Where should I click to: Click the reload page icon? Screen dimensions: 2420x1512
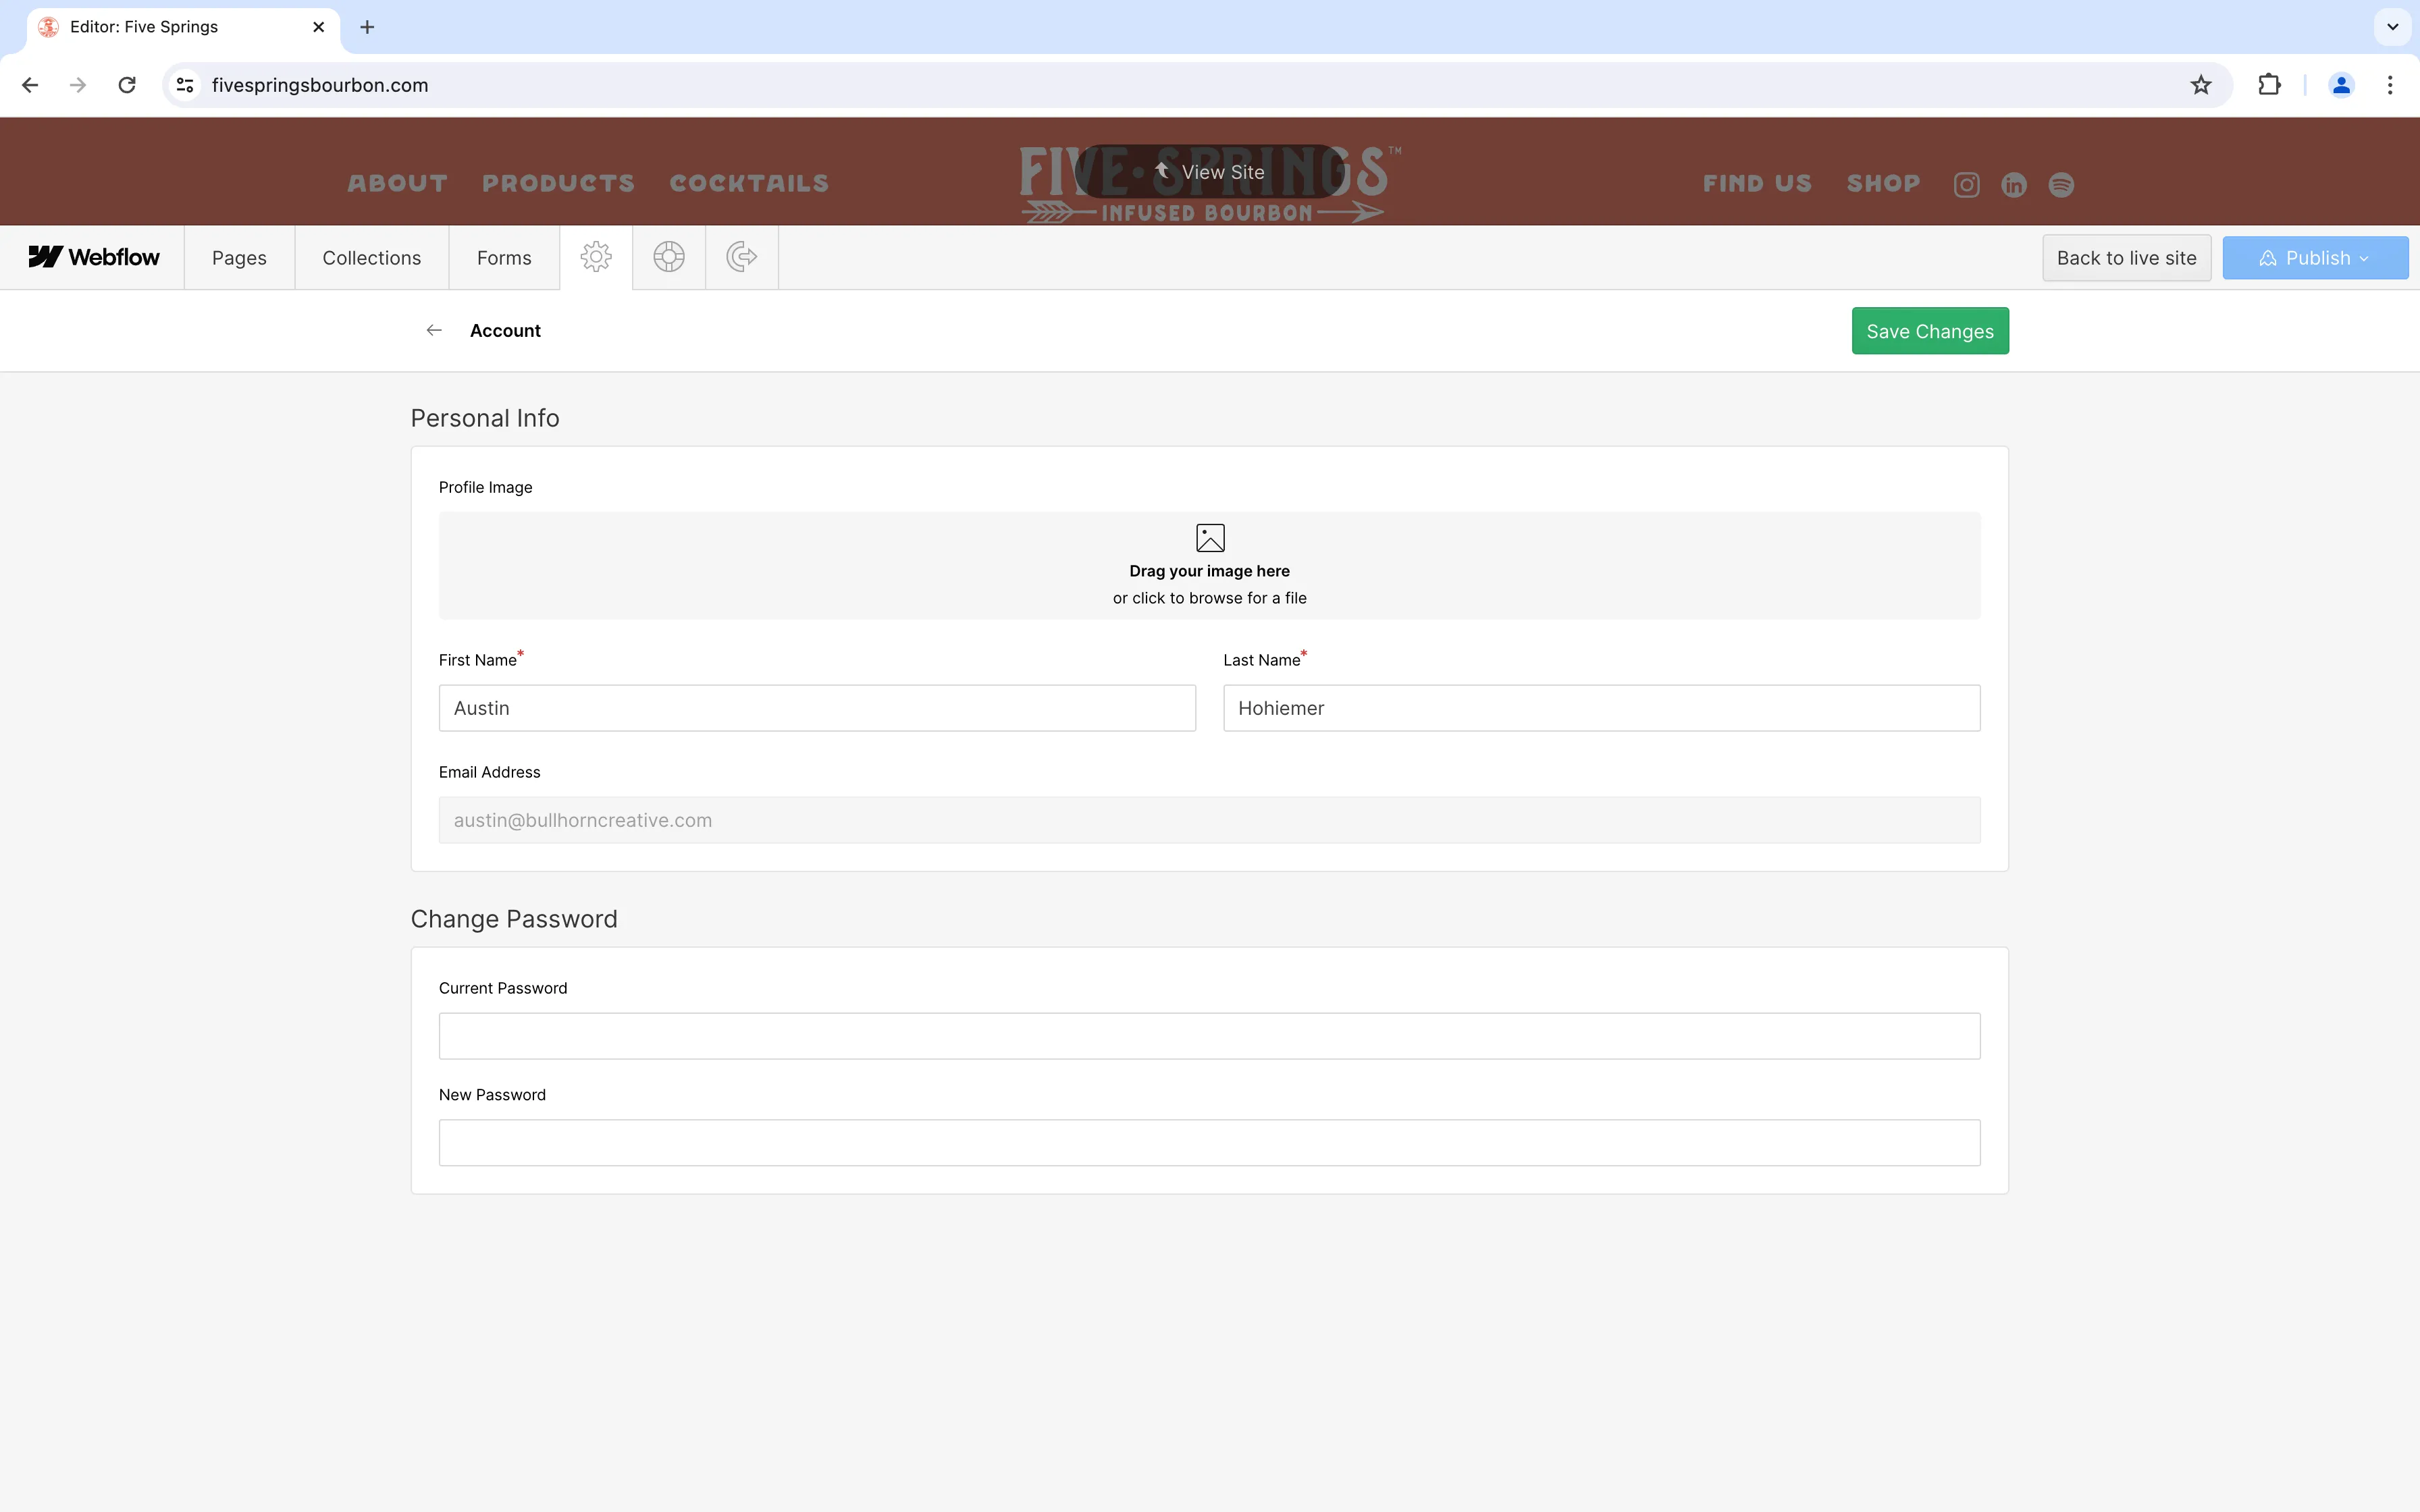(x=126, y=84)
